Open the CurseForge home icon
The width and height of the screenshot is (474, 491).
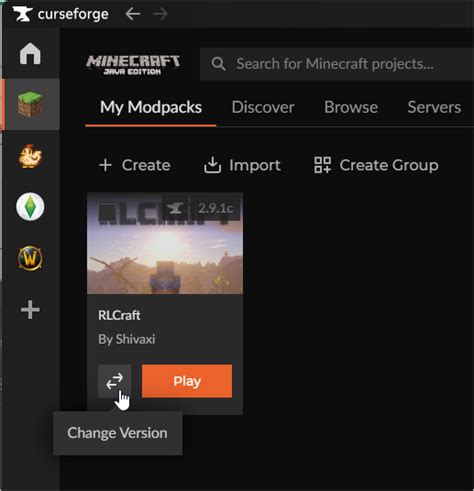click(30, 53)
